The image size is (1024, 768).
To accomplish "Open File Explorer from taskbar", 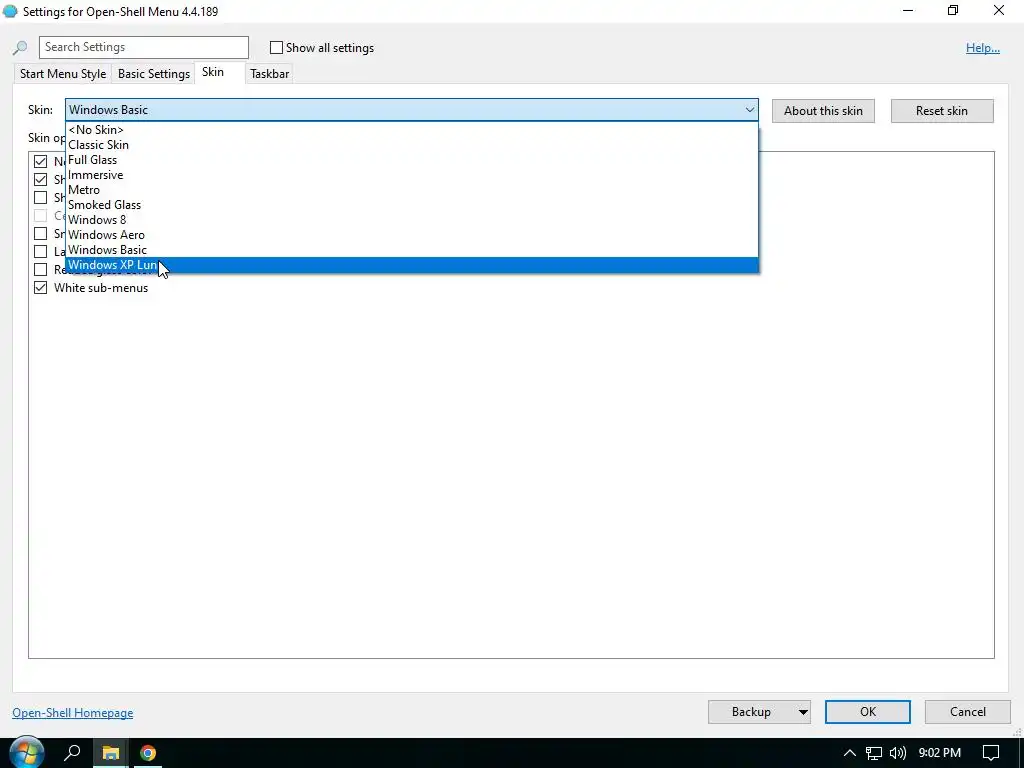I will point(110,753).
